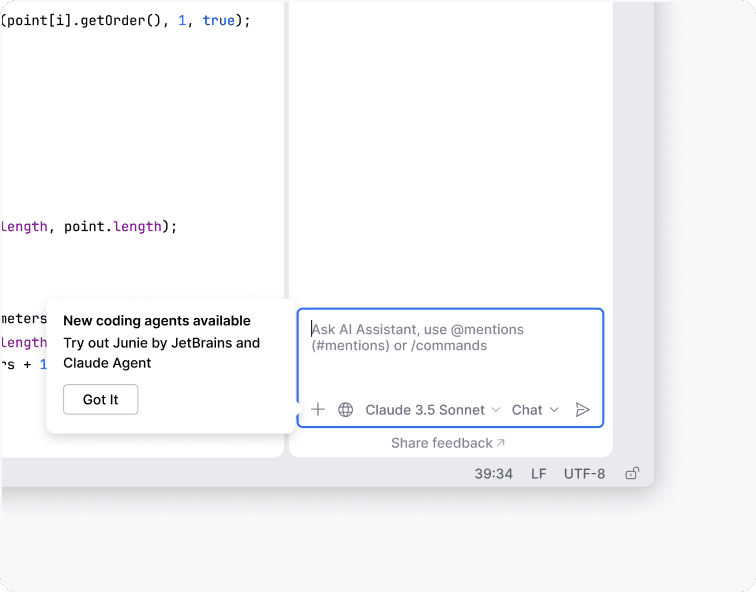The width and height of the screenshot is (756, 592).
Task: Click the globe icon in chat input
Action: [346, 409]
